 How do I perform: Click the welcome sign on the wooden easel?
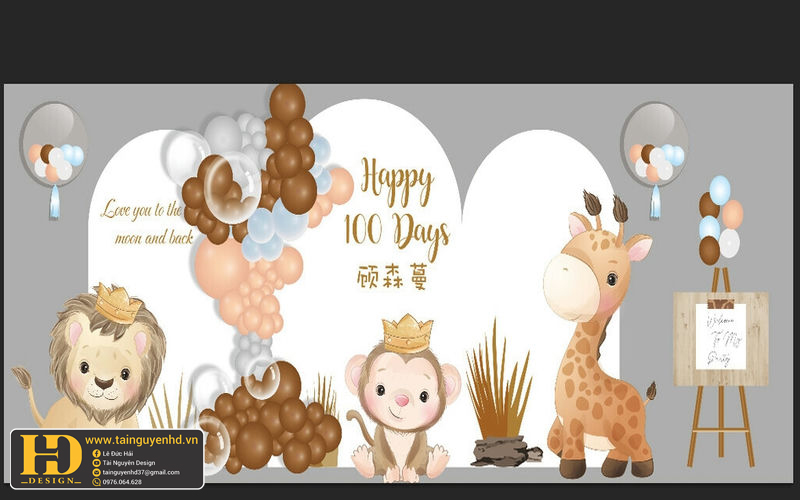coord(720,338)
